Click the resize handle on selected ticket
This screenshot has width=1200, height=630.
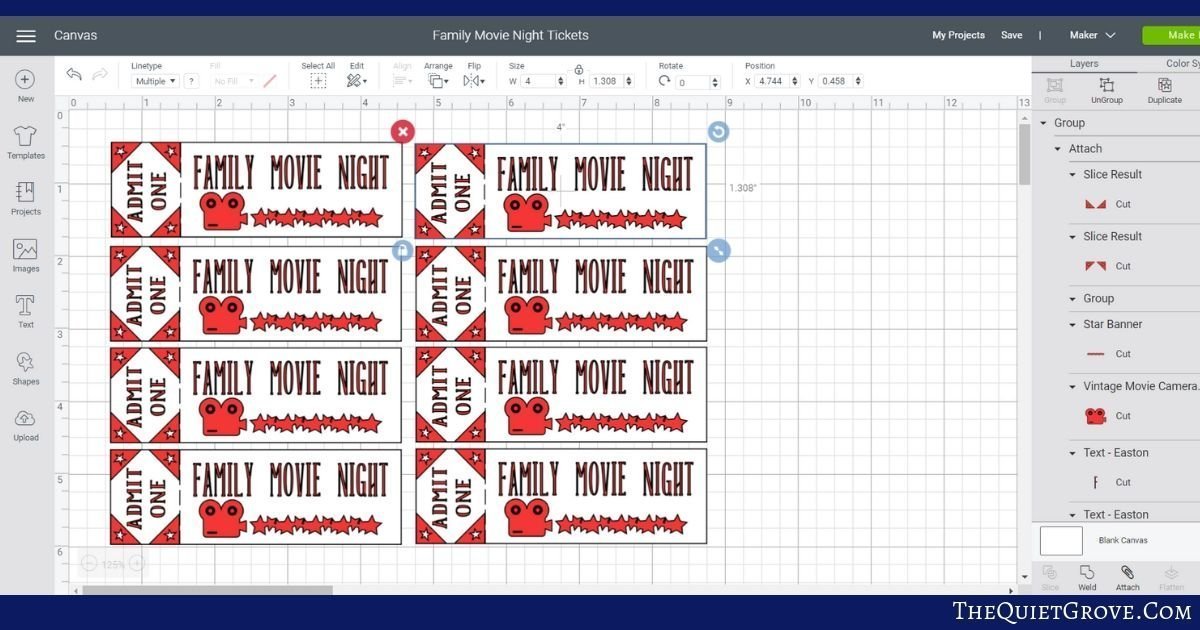718,250
